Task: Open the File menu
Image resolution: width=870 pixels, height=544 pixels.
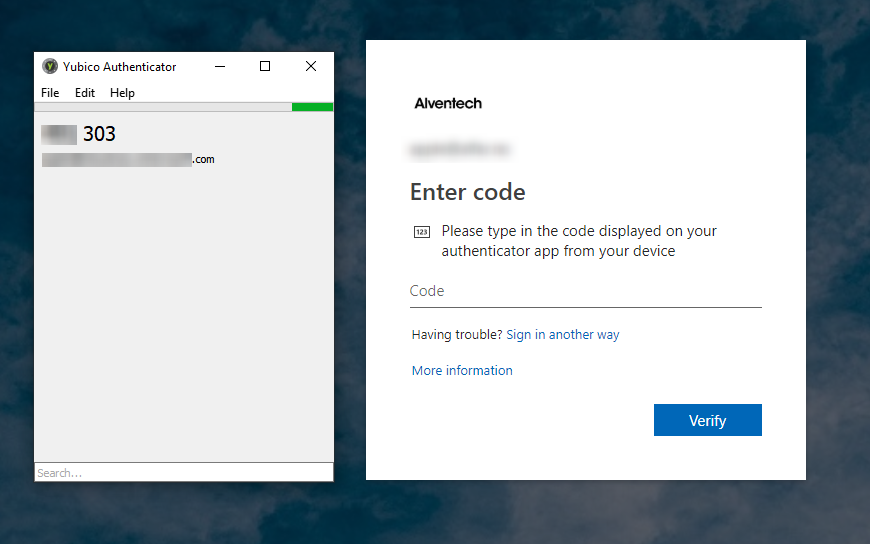Action: tap(50, 93)
